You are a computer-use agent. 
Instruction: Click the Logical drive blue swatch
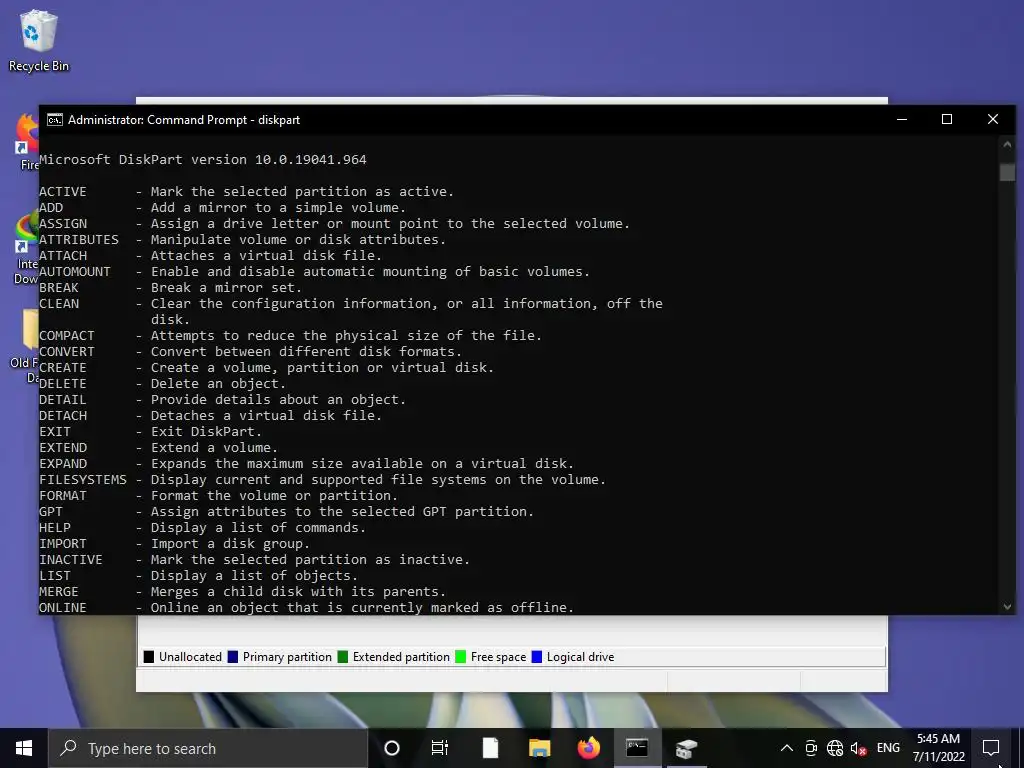pos(537,657)
